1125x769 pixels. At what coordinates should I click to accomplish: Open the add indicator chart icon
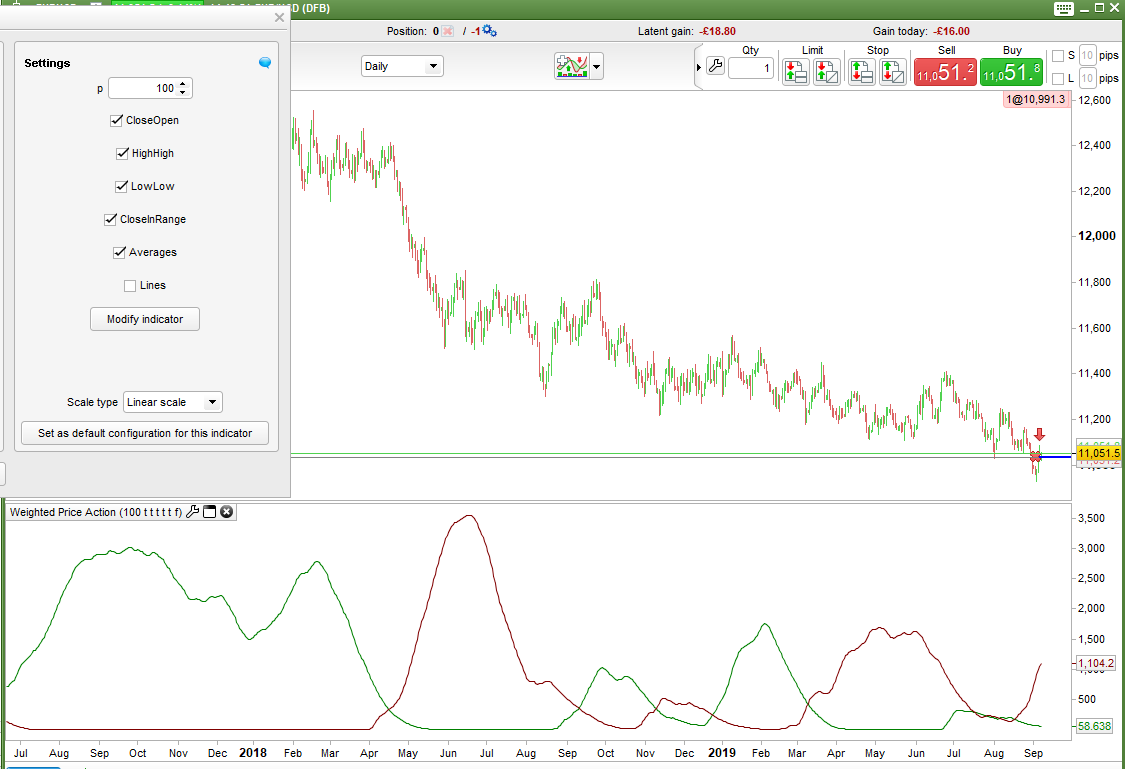coord(572,67)
